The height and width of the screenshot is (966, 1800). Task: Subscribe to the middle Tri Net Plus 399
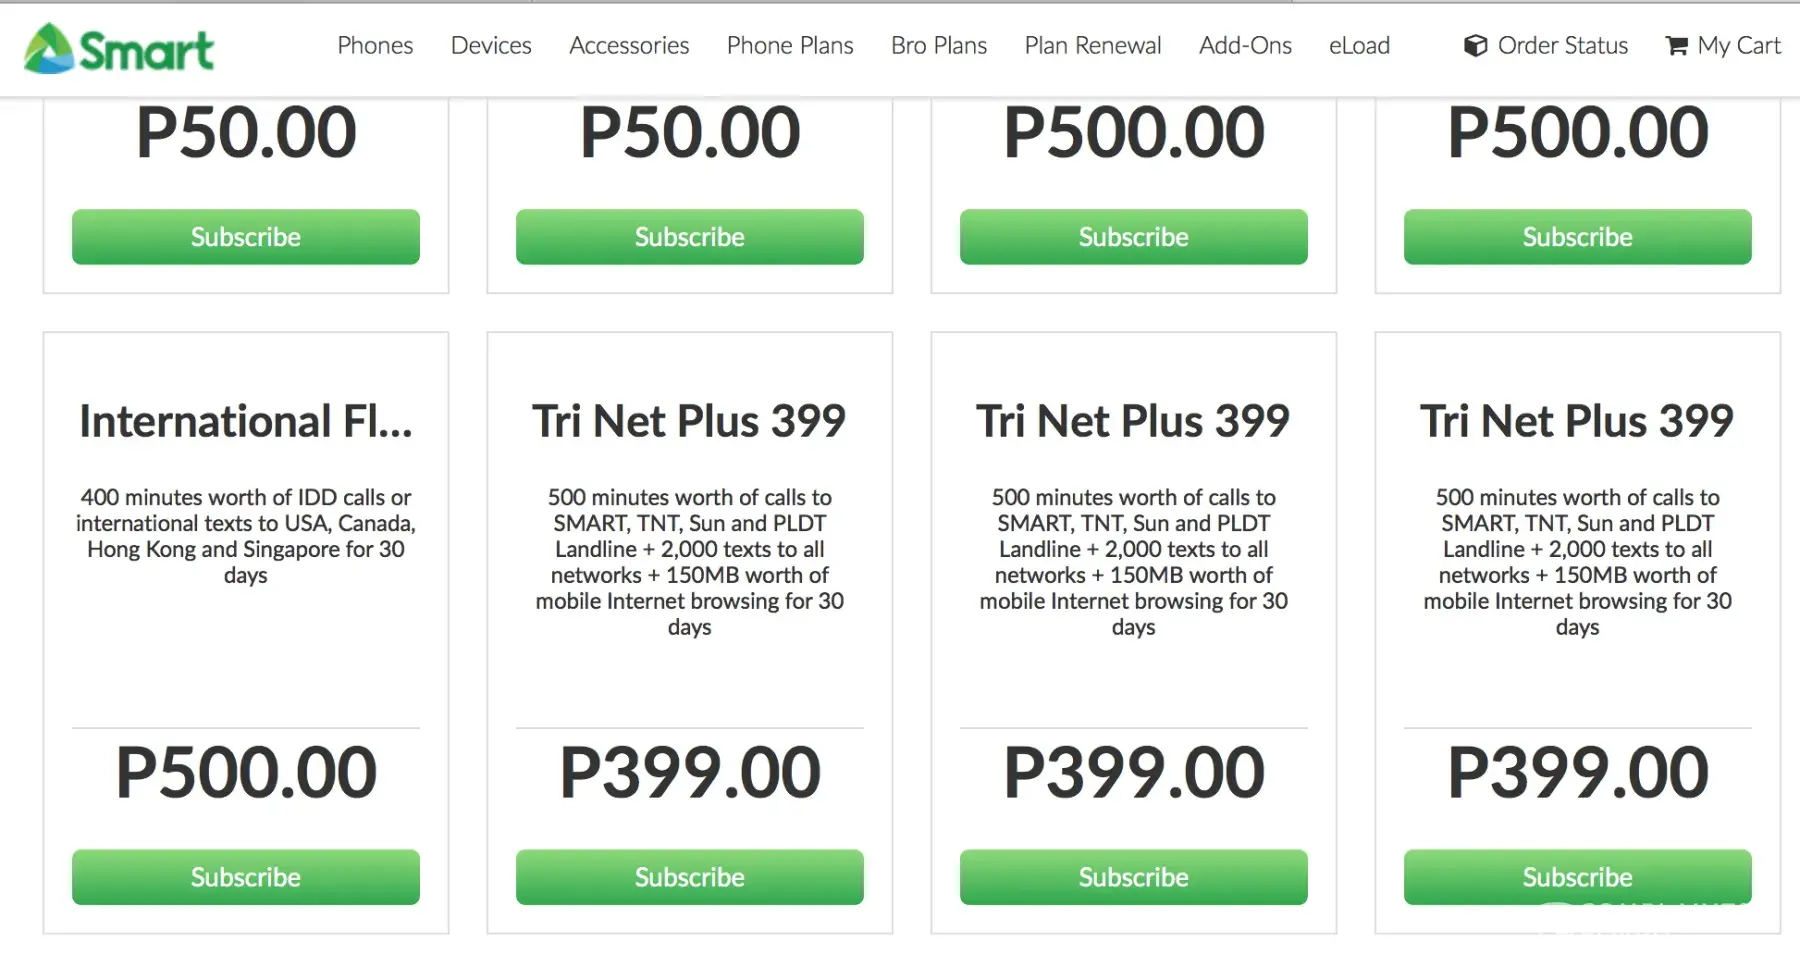click(1134, 877)
